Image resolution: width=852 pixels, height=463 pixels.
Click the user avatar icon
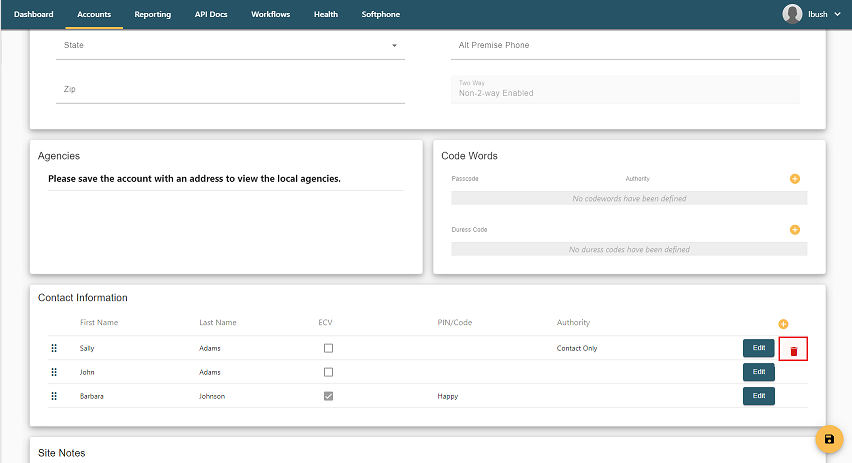tap(792, 14)
